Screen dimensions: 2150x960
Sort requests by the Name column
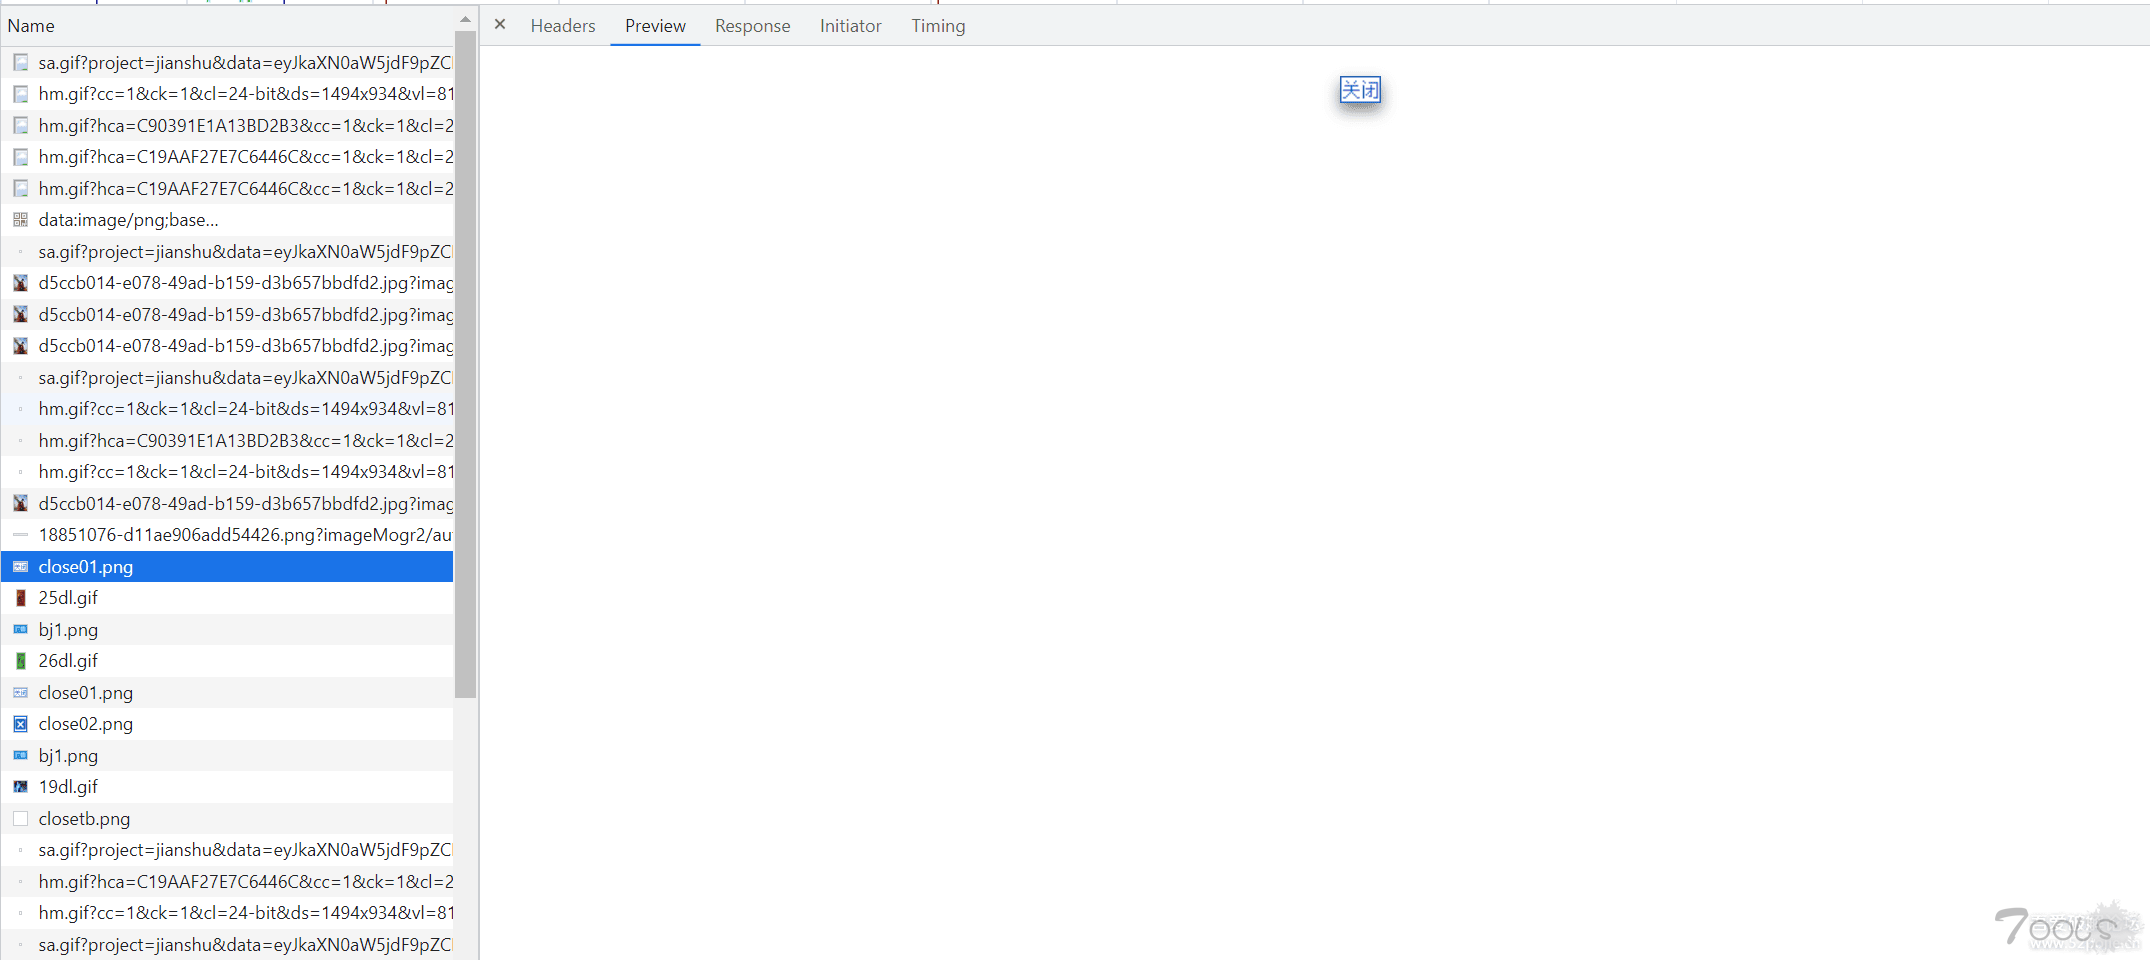point(227,26)
